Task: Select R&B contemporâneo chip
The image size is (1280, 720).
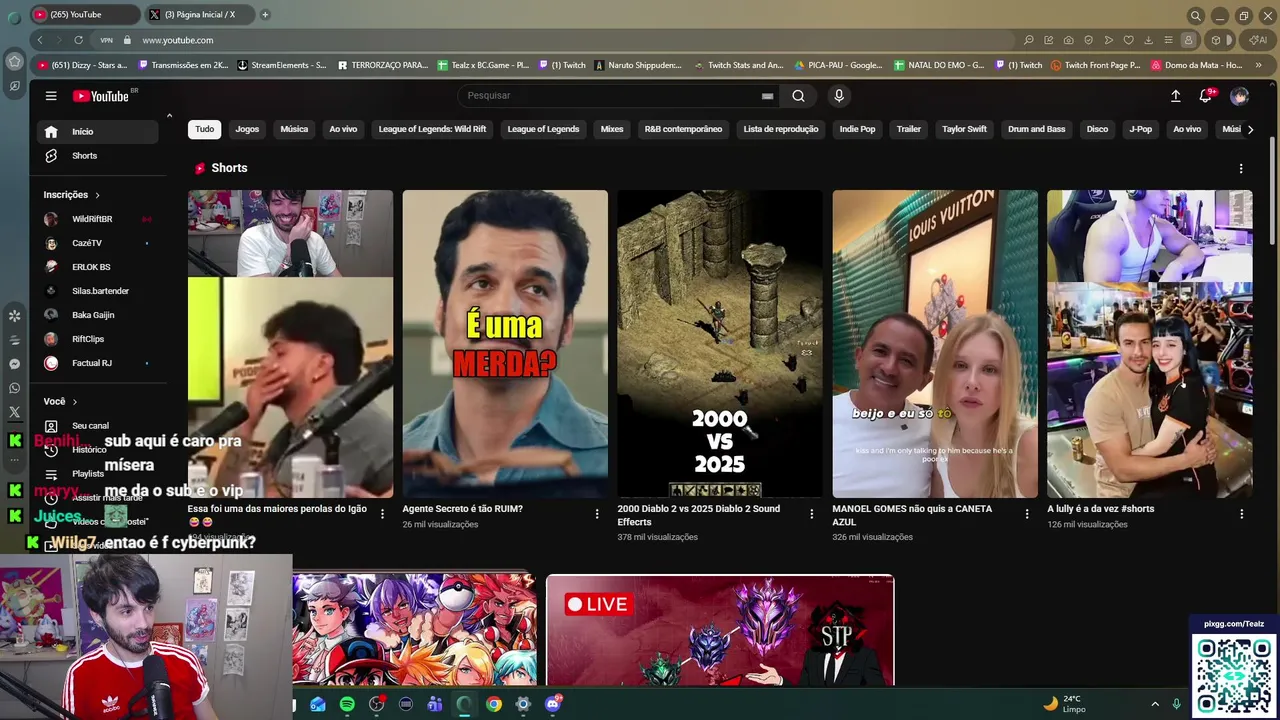Action: point(683,129)
